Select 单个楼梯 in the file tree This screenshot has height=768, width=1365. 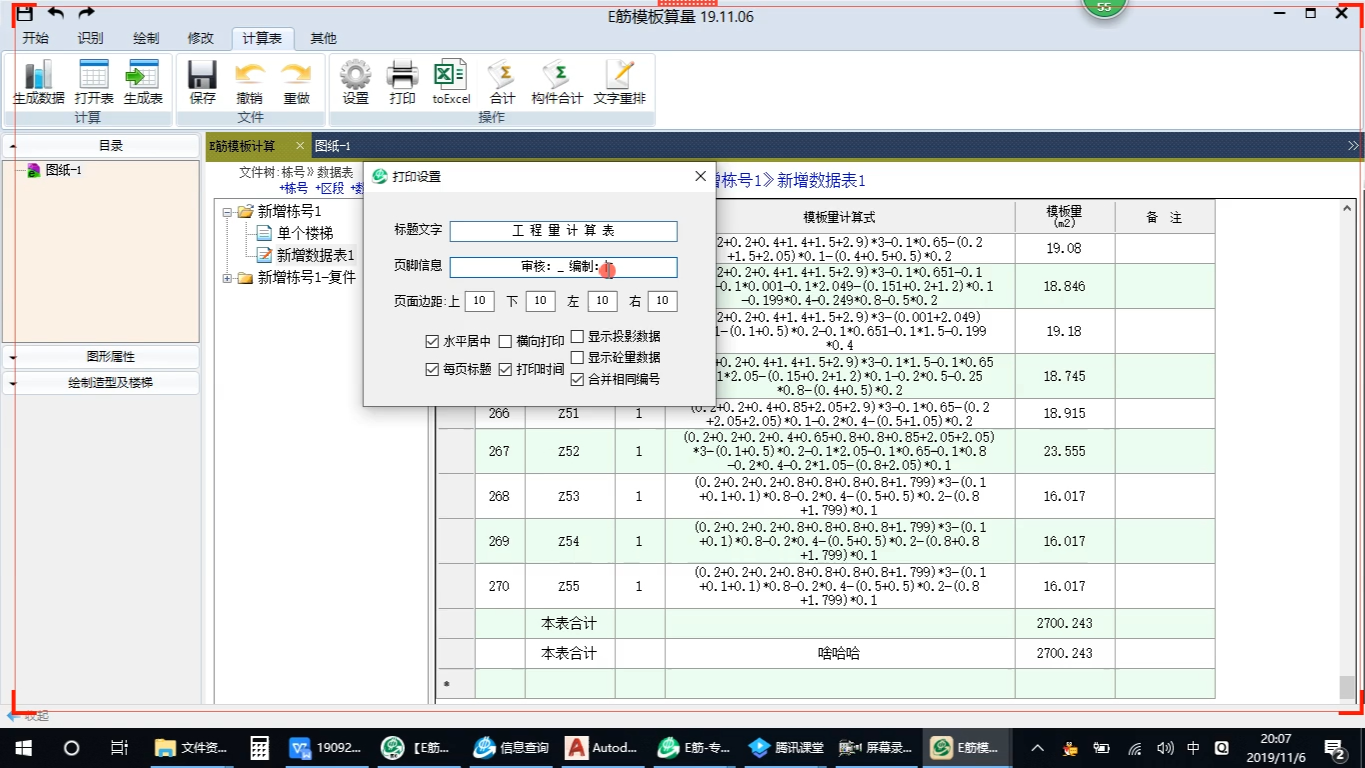click(x=305, y=233)
